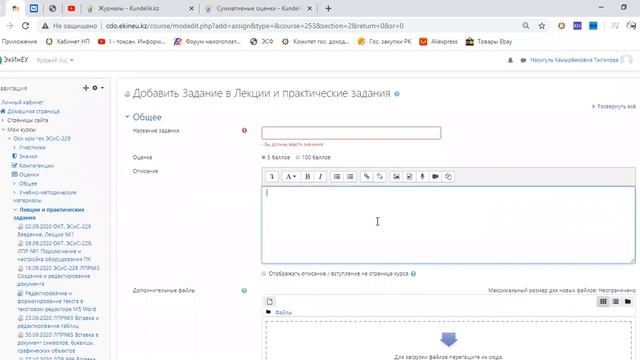The height and width of the screenshot is (360, 640).
Task: Switch file manager to icon grid view
Action: [x=603, y=302]
